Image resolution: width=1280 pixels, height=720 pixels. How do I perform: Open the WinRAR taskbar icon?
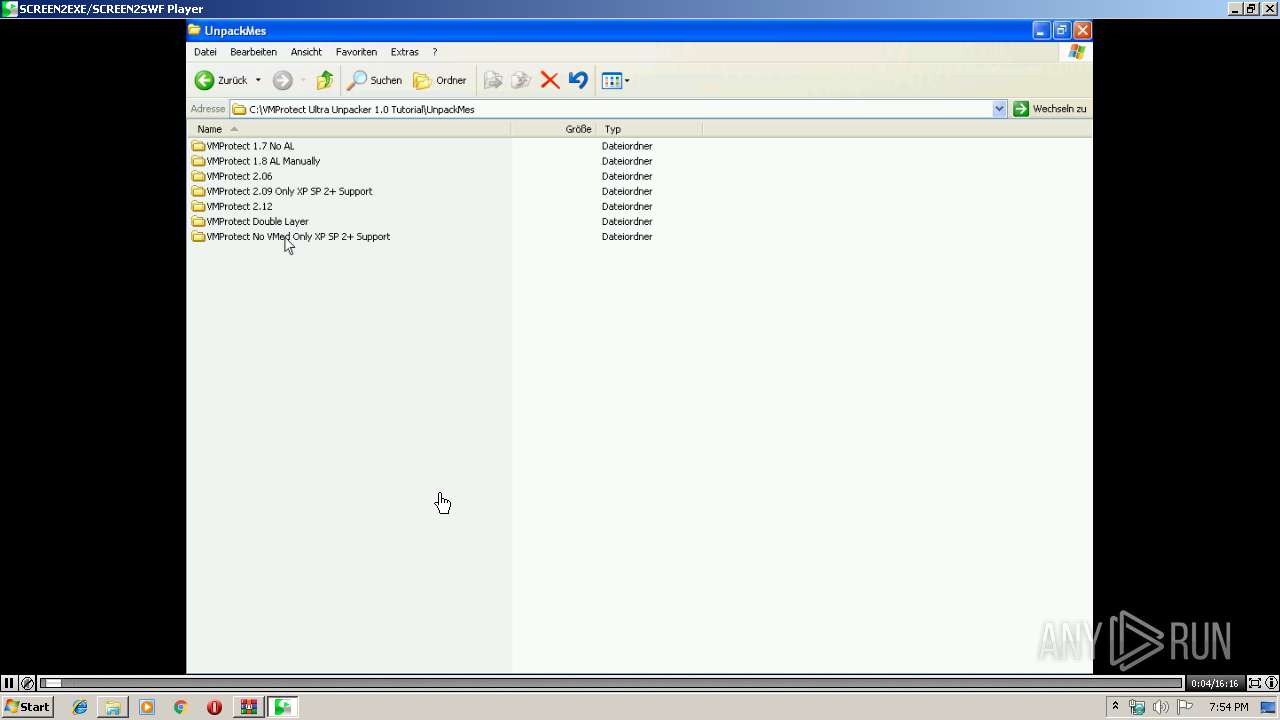248,707
